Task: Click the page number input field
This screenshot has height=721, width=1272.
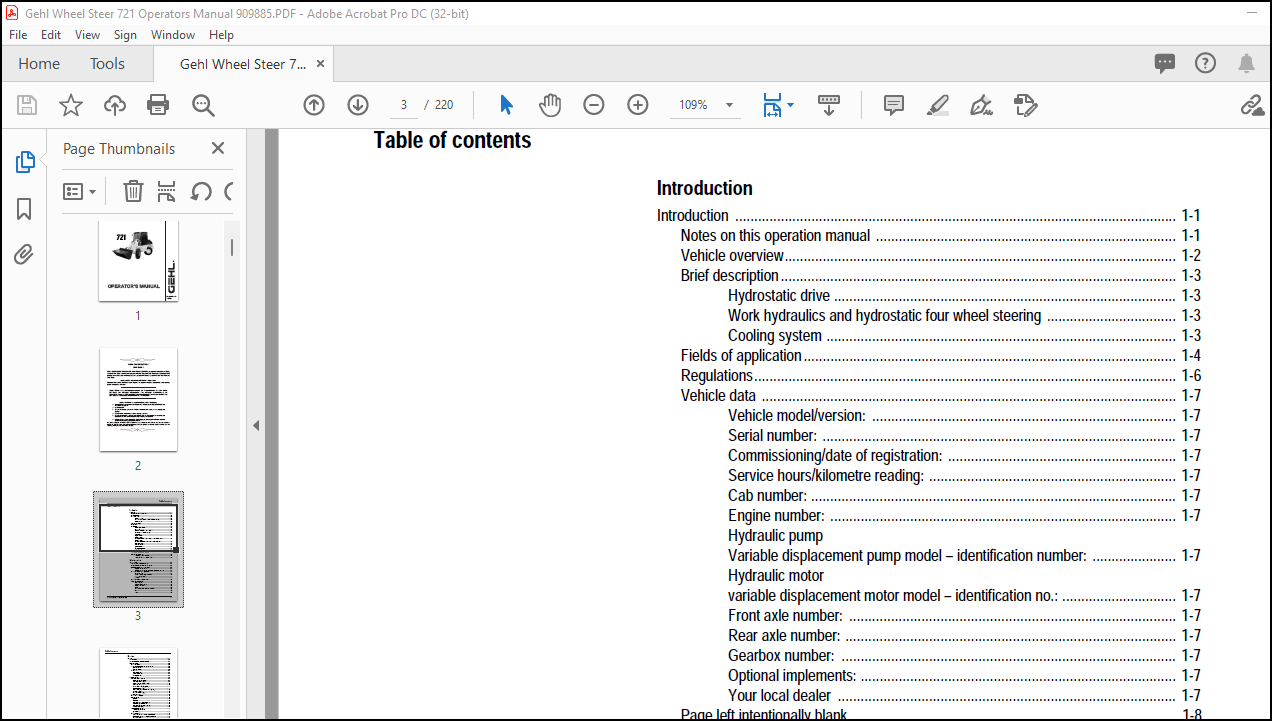Action: tap(403, 105)
